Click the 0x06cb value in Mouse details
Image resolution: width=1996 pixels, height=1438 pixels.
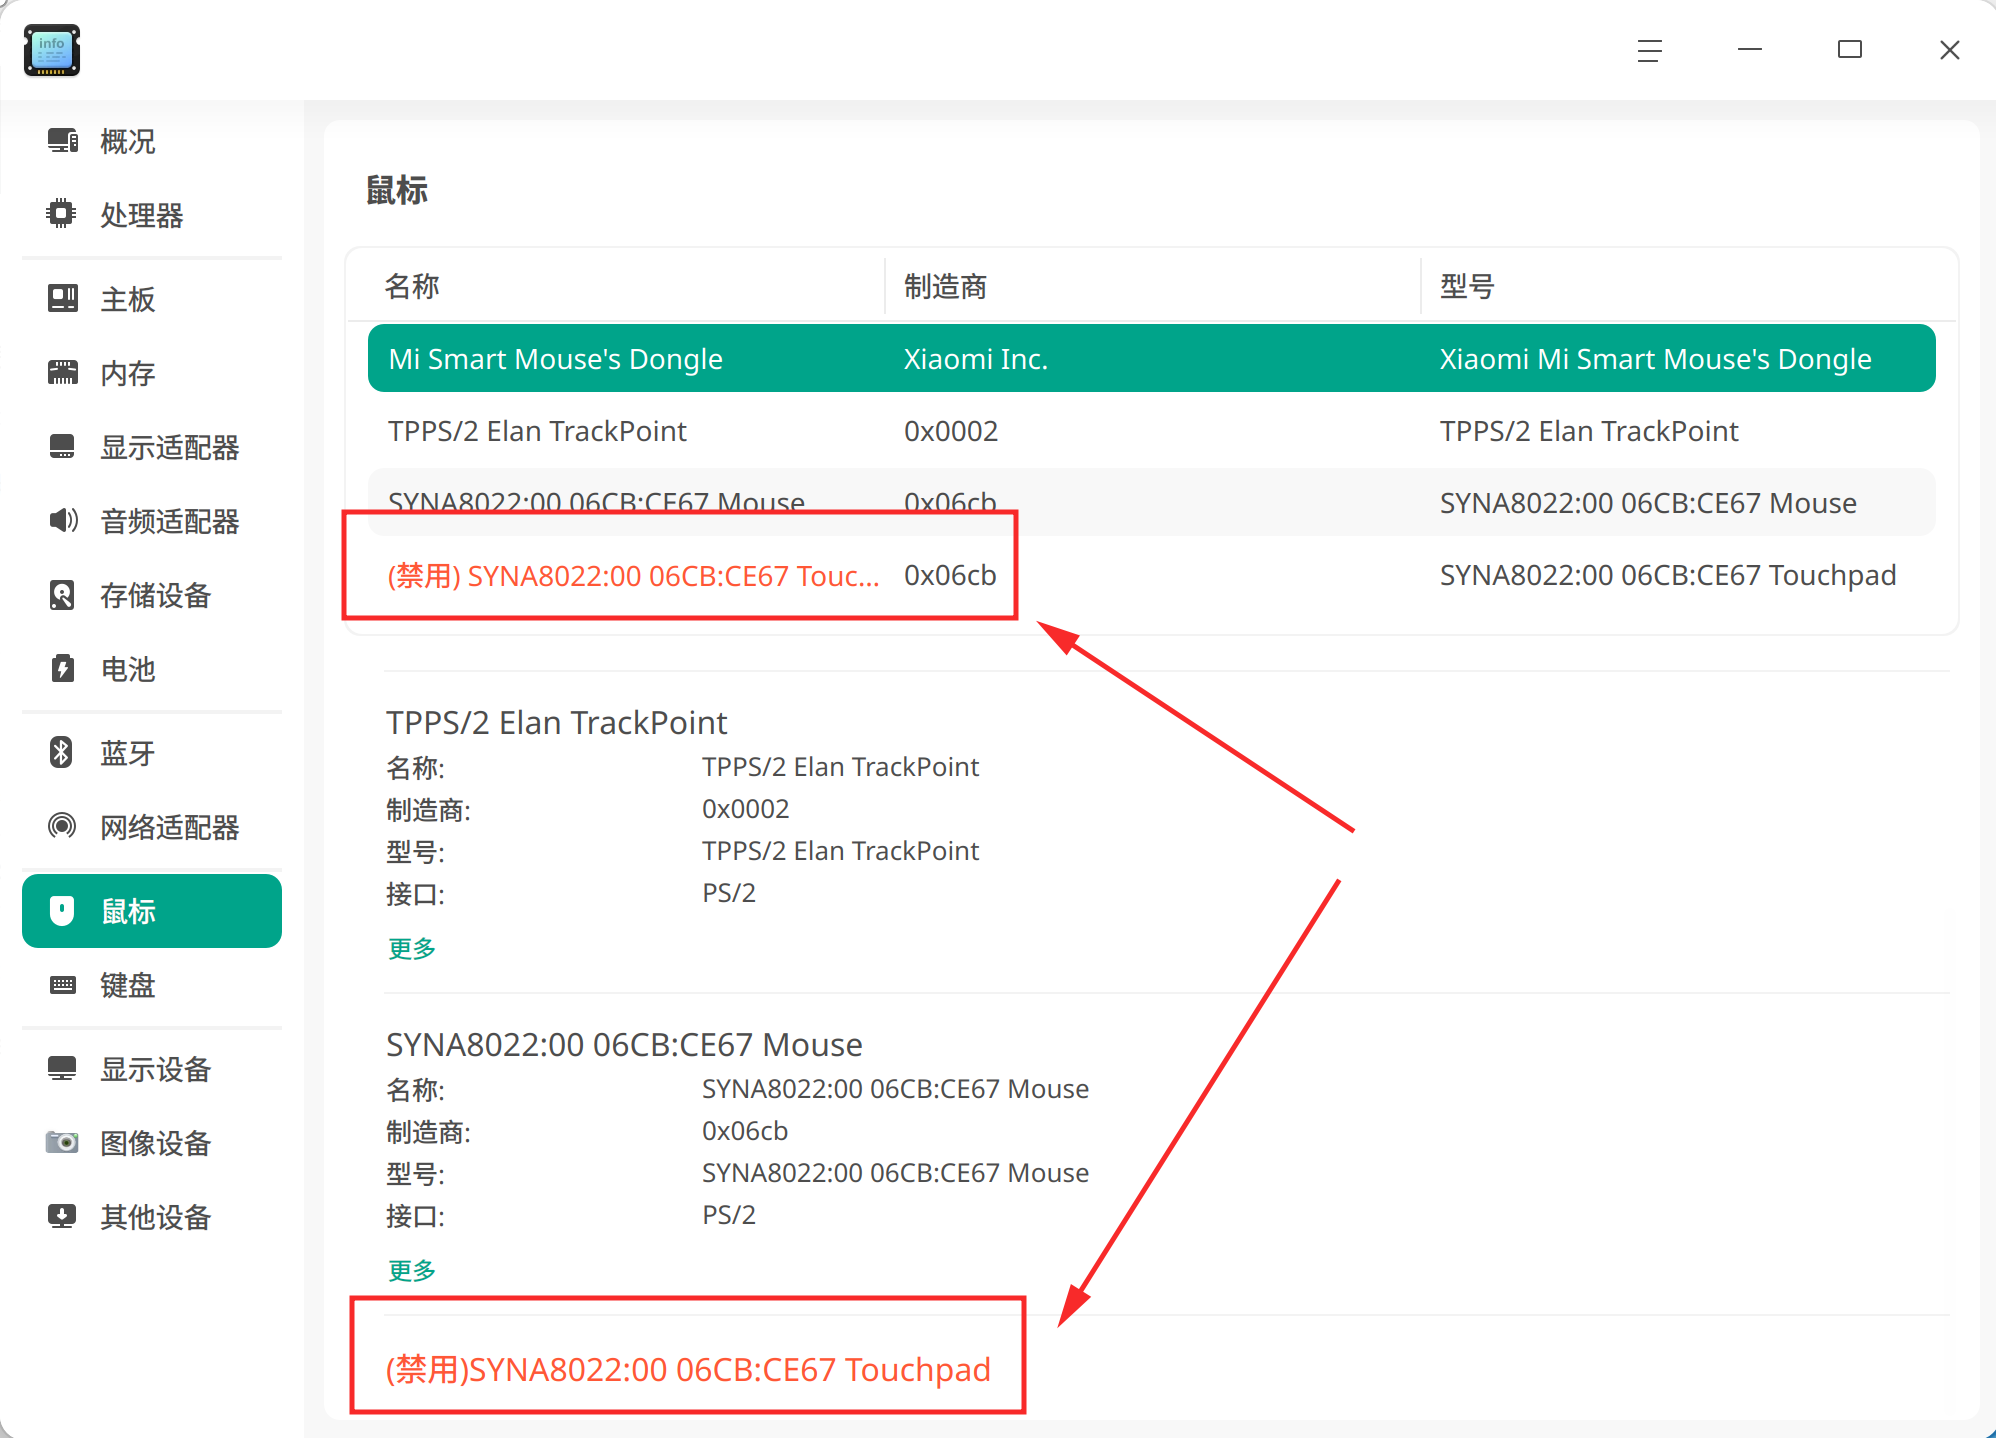click(x=745, y=1130)
